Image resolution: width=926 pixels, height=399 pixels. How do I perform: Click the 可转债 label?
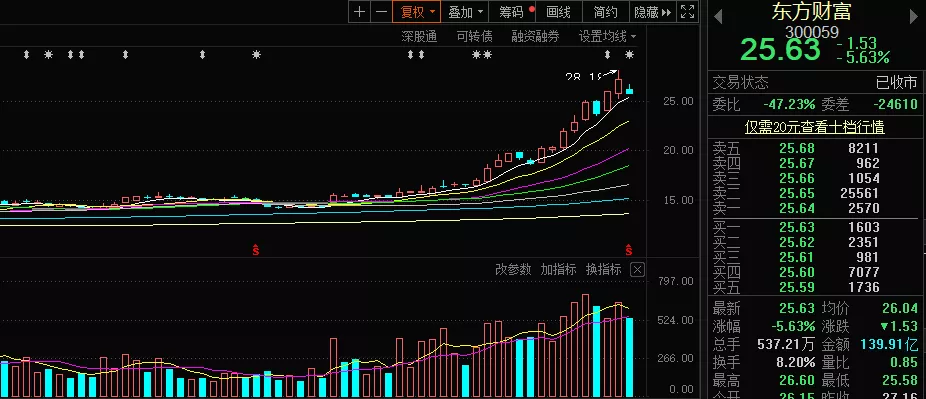tap(475, 37)
